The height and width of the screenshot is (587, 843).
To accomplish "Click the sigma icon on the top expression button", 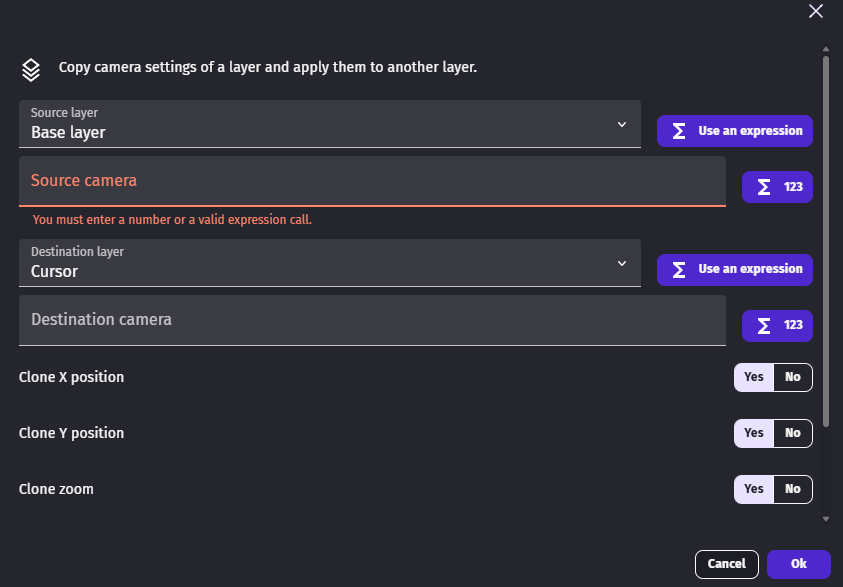I will coord(679,130).
